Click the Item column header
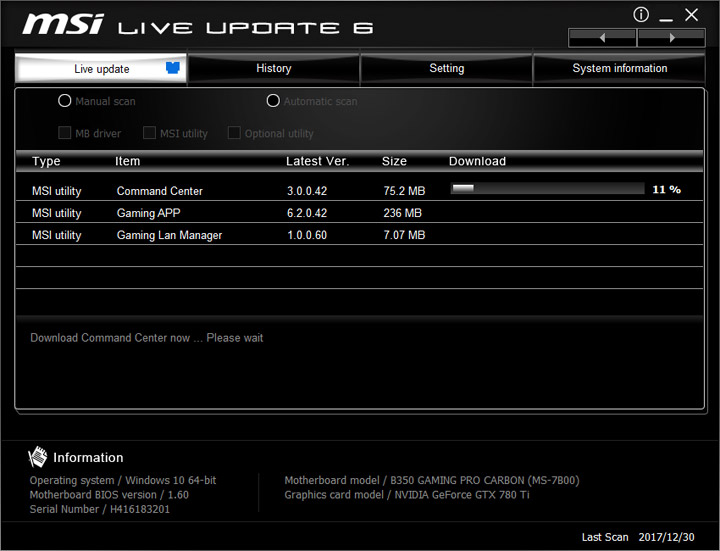The width and height of the screenshot is (720, 551). click(x=128, y=161)
